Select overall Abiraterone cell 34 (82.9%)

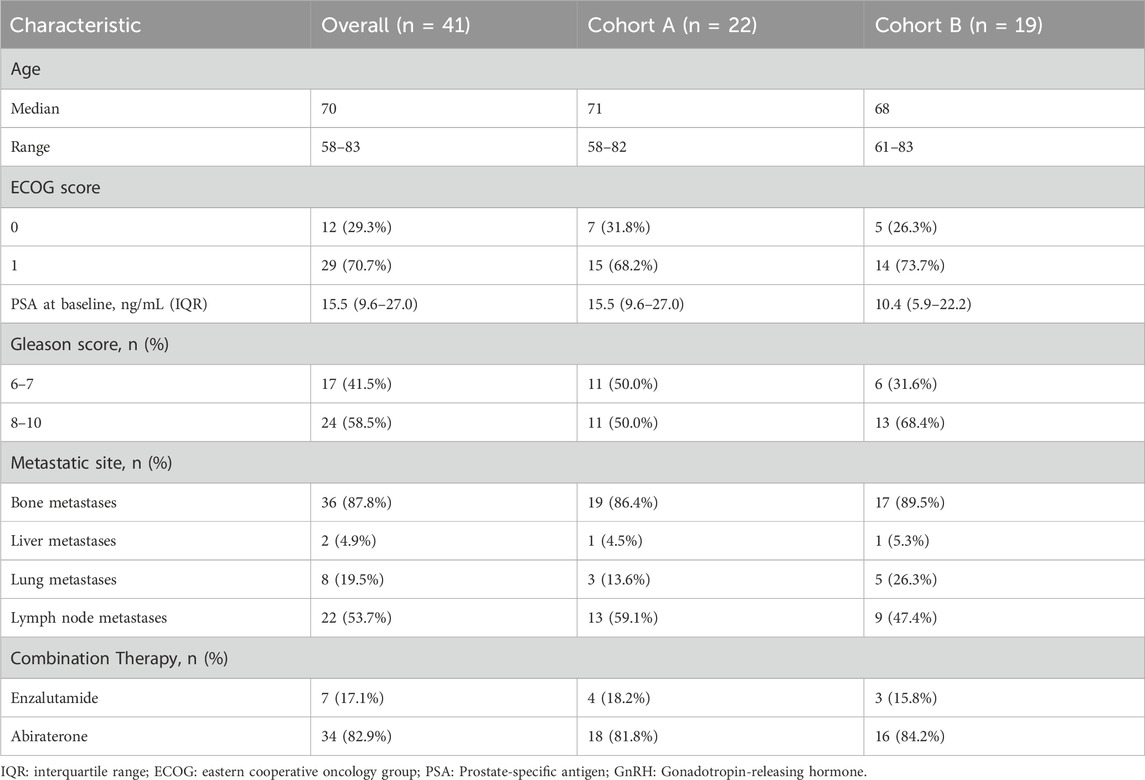pyautogui.click(x=356, y=736)
